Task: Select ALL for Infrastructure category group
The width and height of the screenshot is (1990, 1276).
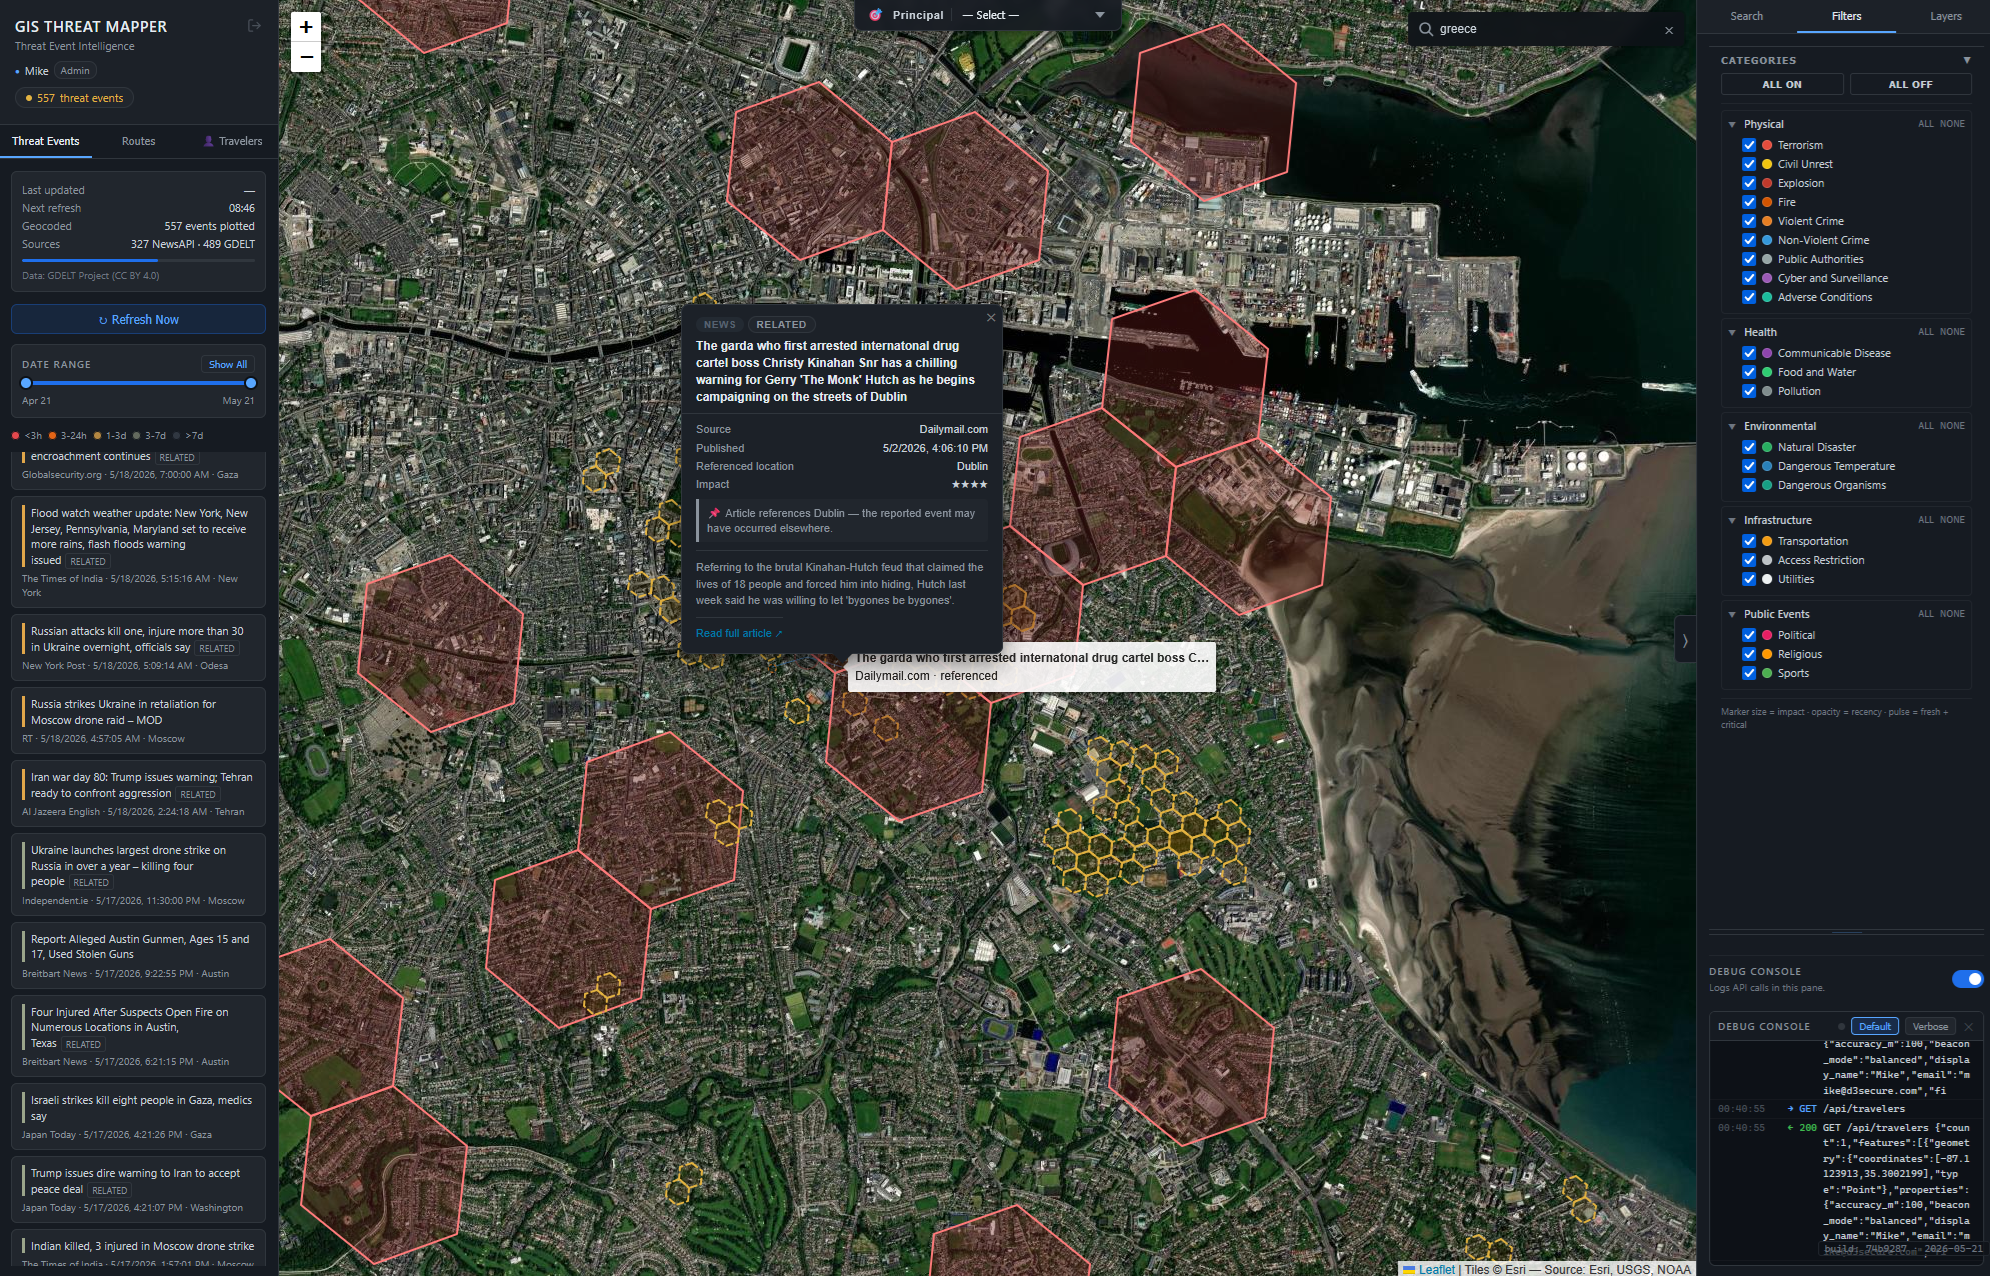Action: click(1925, 520)
